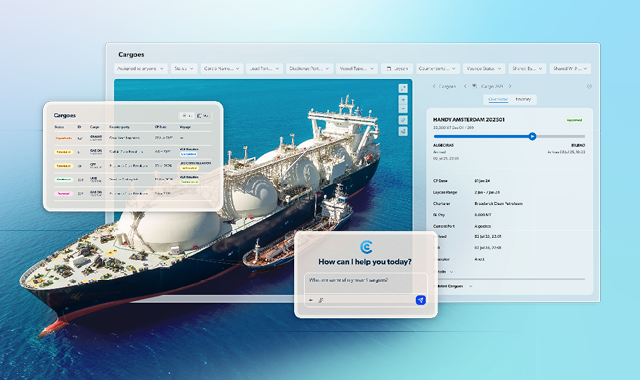
Task: Click the 'How can I help you today?' heading
Action: click(x=365, y=262)
